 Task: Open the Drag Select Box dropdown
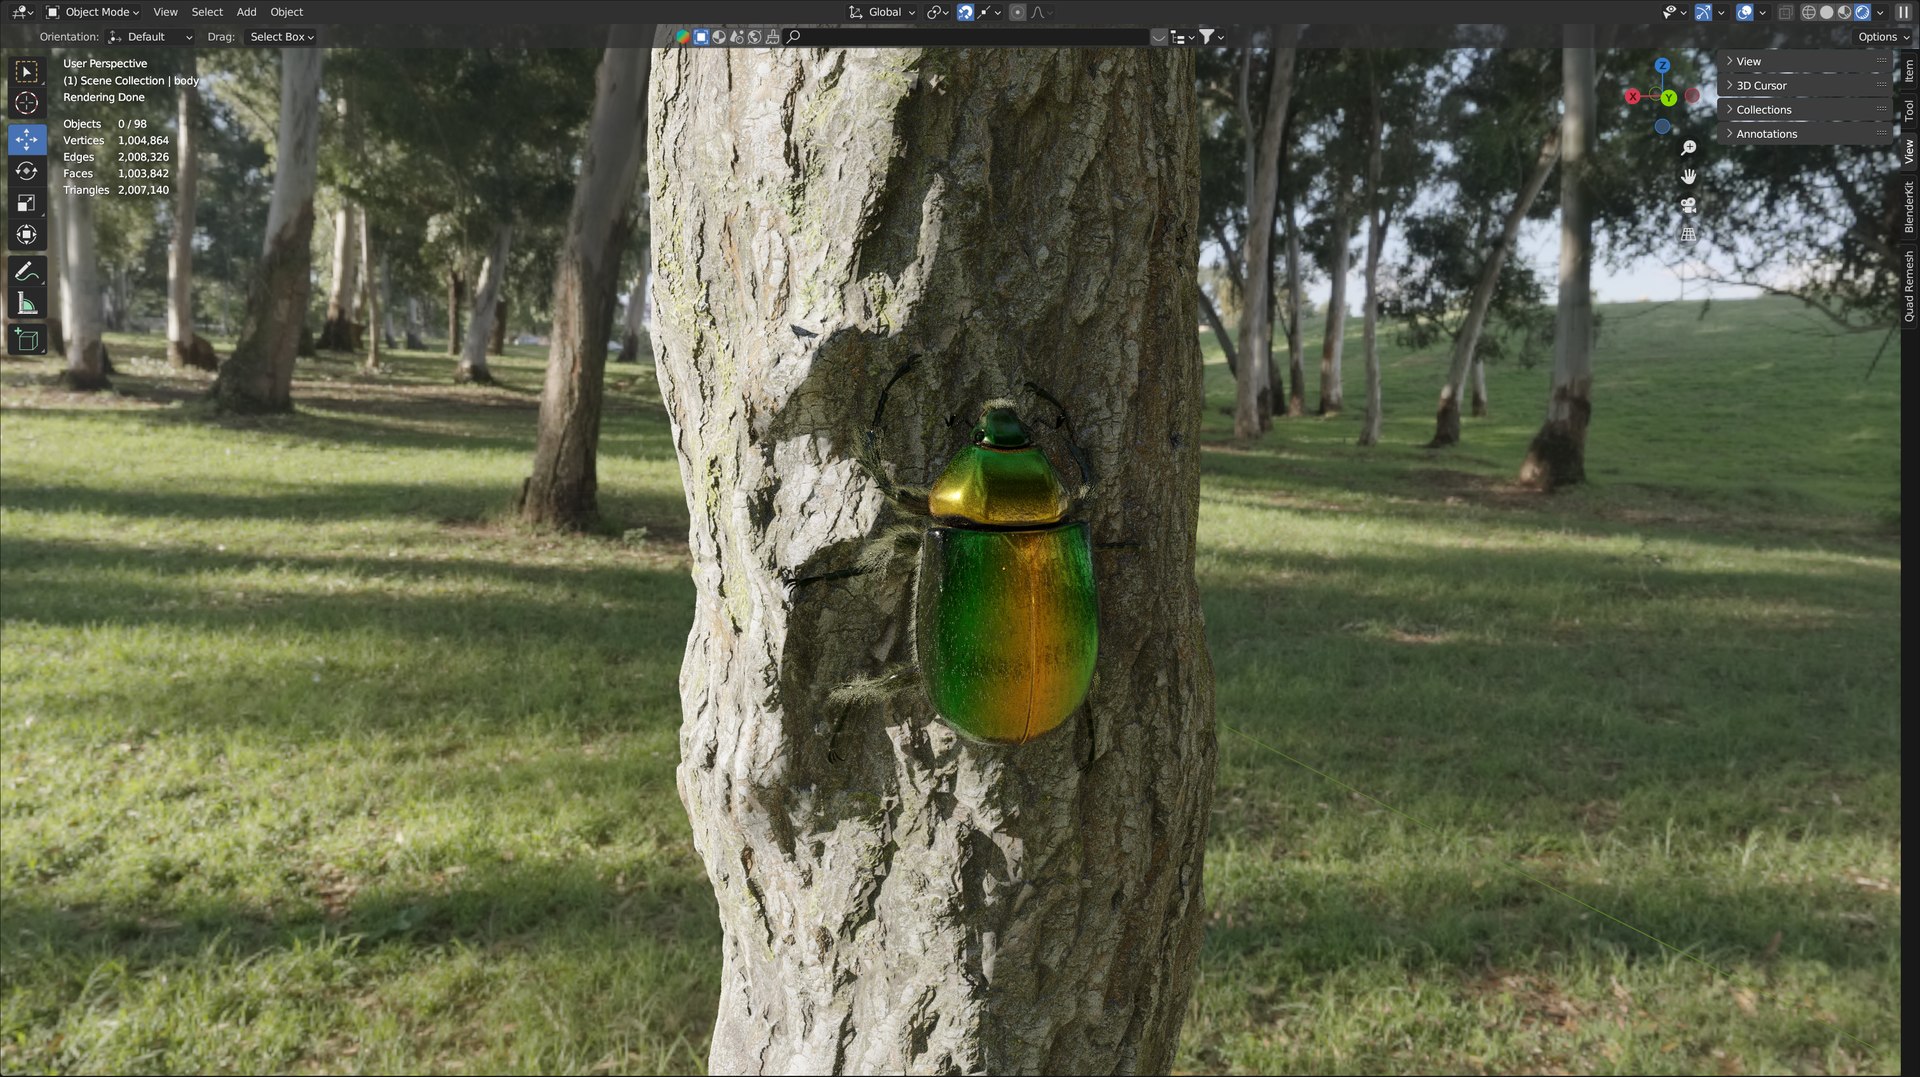281,37
